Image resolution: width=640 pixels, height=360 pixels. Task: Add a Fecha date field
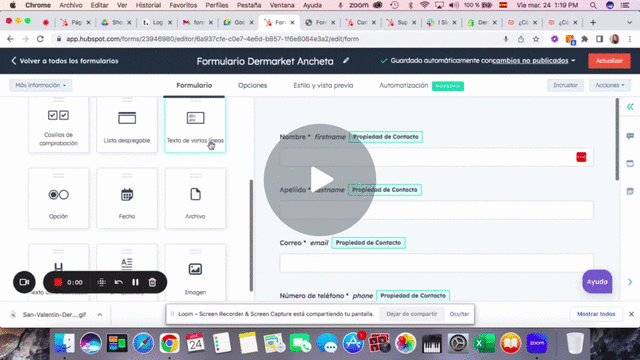[x=127, y=198]
